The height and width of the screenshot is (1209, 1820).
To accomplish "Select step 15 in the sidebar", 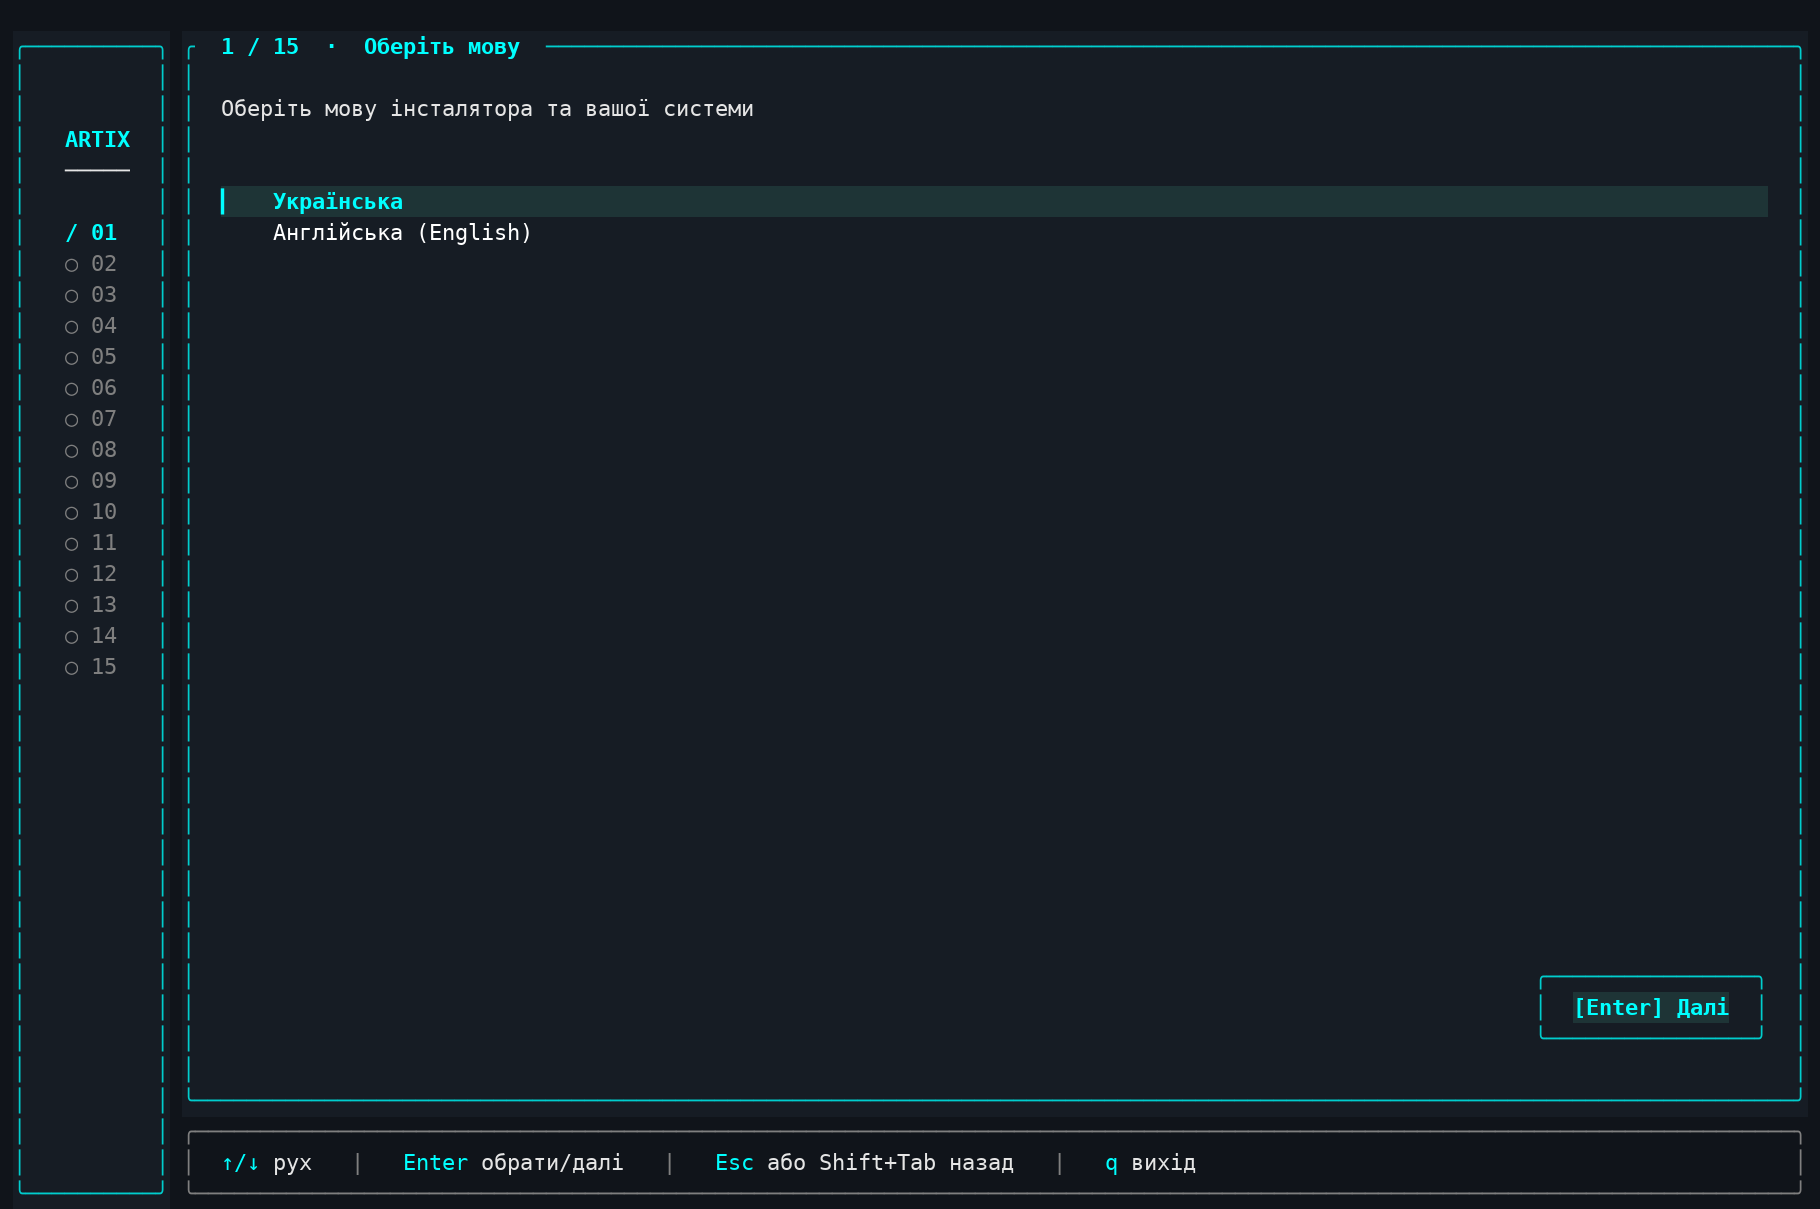I will pos(91,667).
